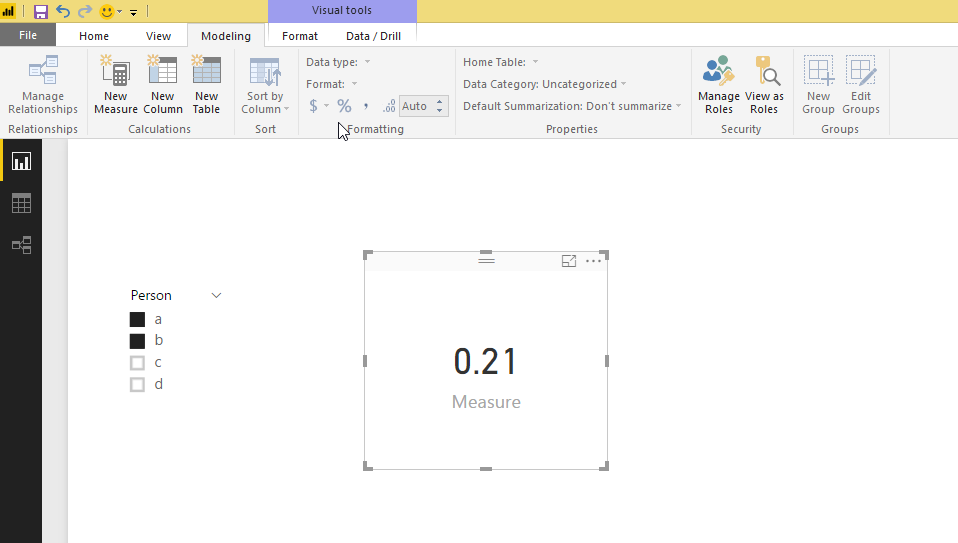
Task: Increase decimal places with up arrow
Action: [439, 102]
